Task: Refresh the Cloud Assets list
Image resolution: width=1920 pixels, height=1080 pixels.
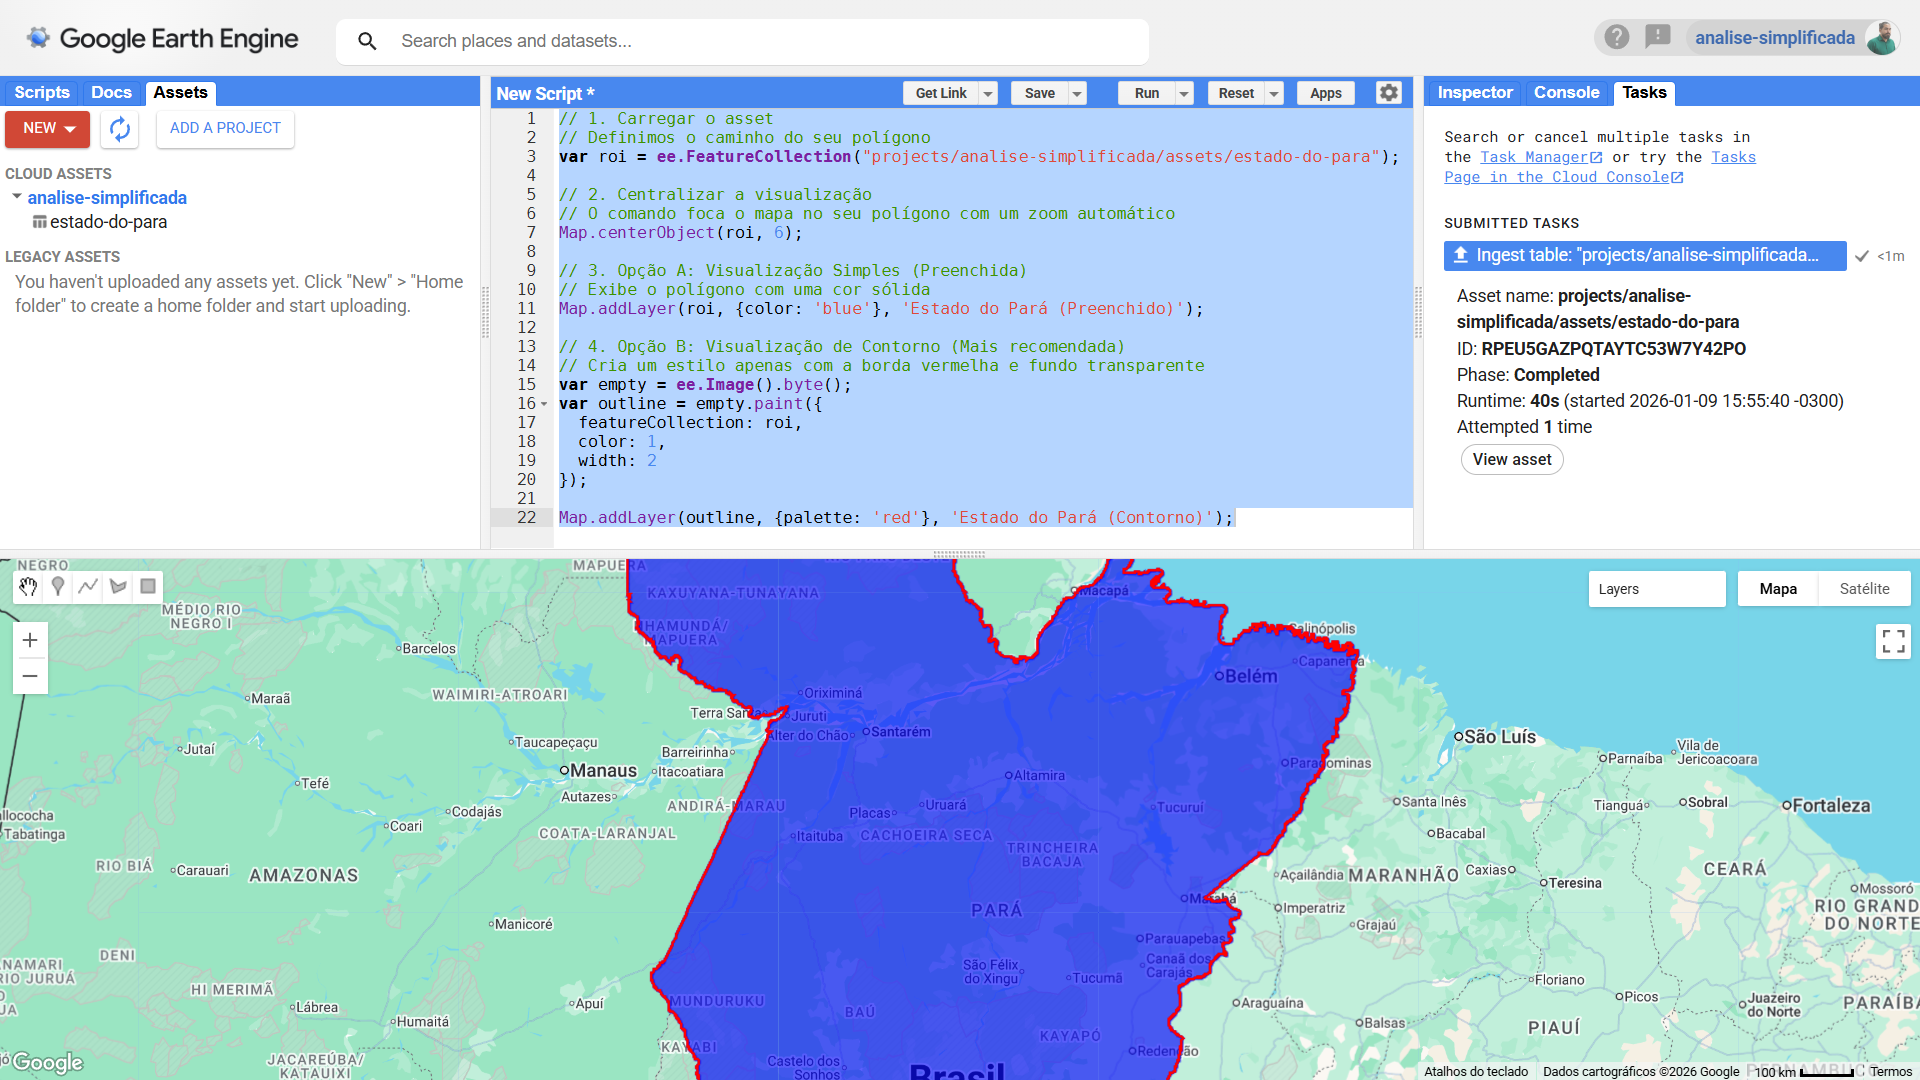Action: (x=119, y=129)
